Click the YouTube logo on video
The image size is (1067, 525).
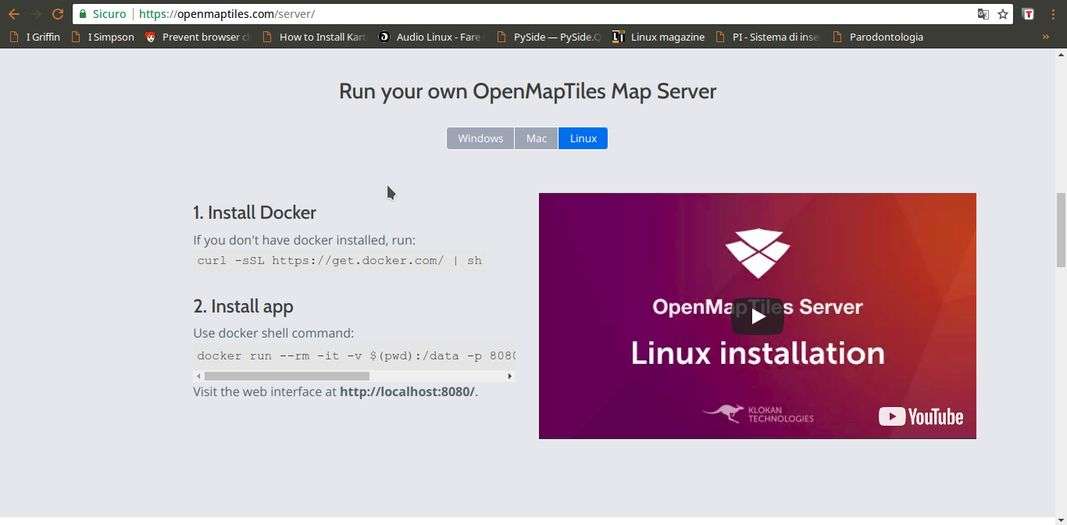921,417
